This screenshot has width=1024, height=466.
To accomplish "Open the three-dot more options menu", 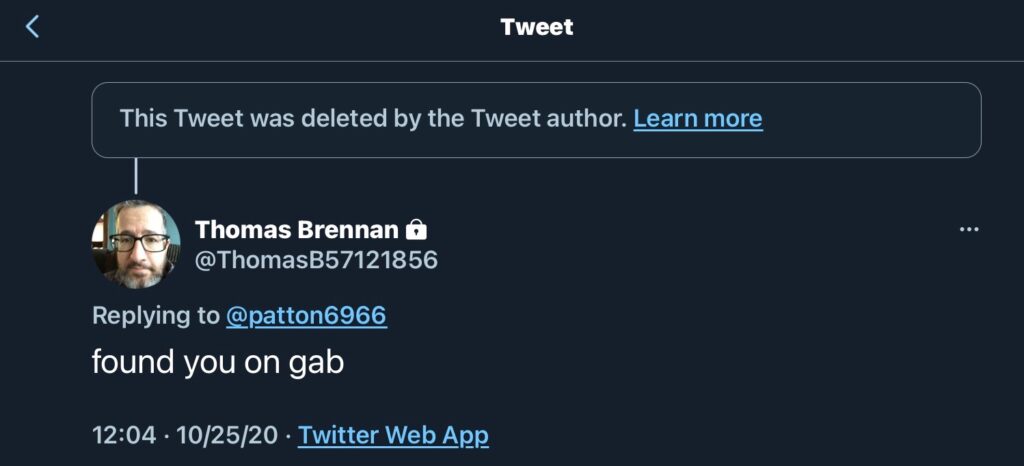I will (968, 230).
